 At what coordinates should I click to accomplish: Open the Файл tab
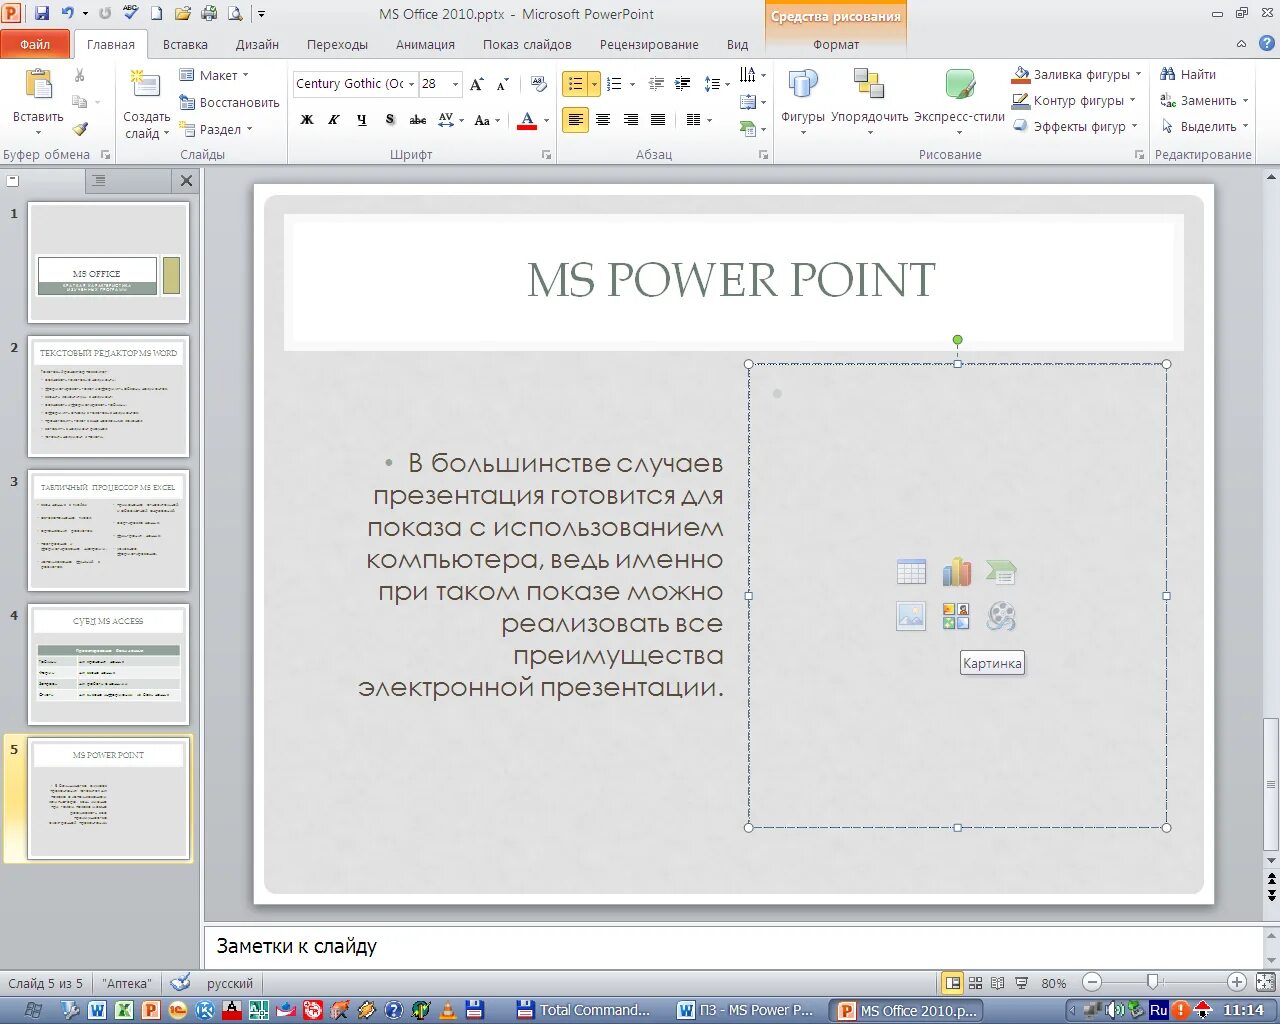35,44
